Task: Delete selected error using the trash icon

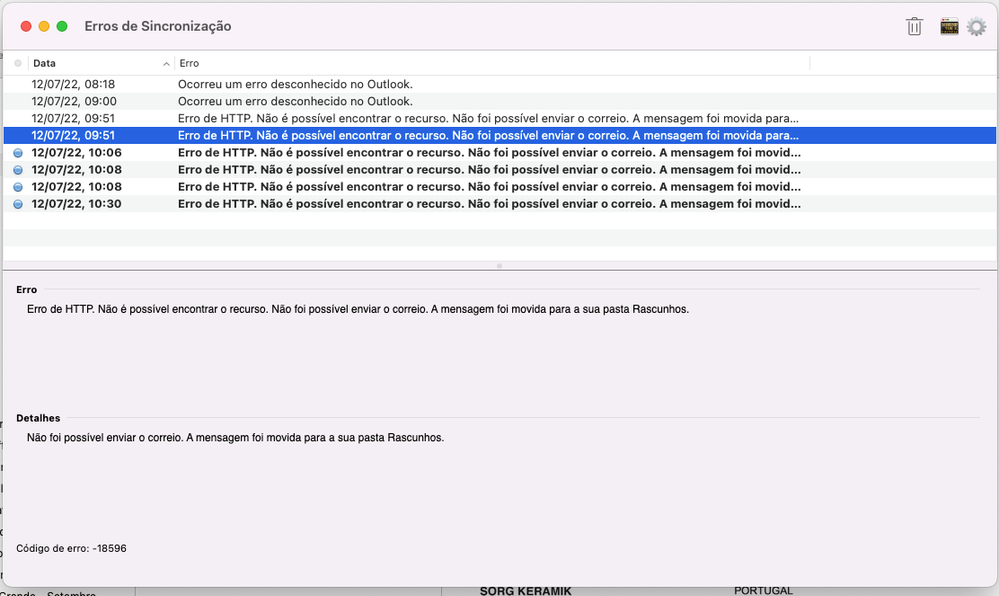Action: point(913,27)
